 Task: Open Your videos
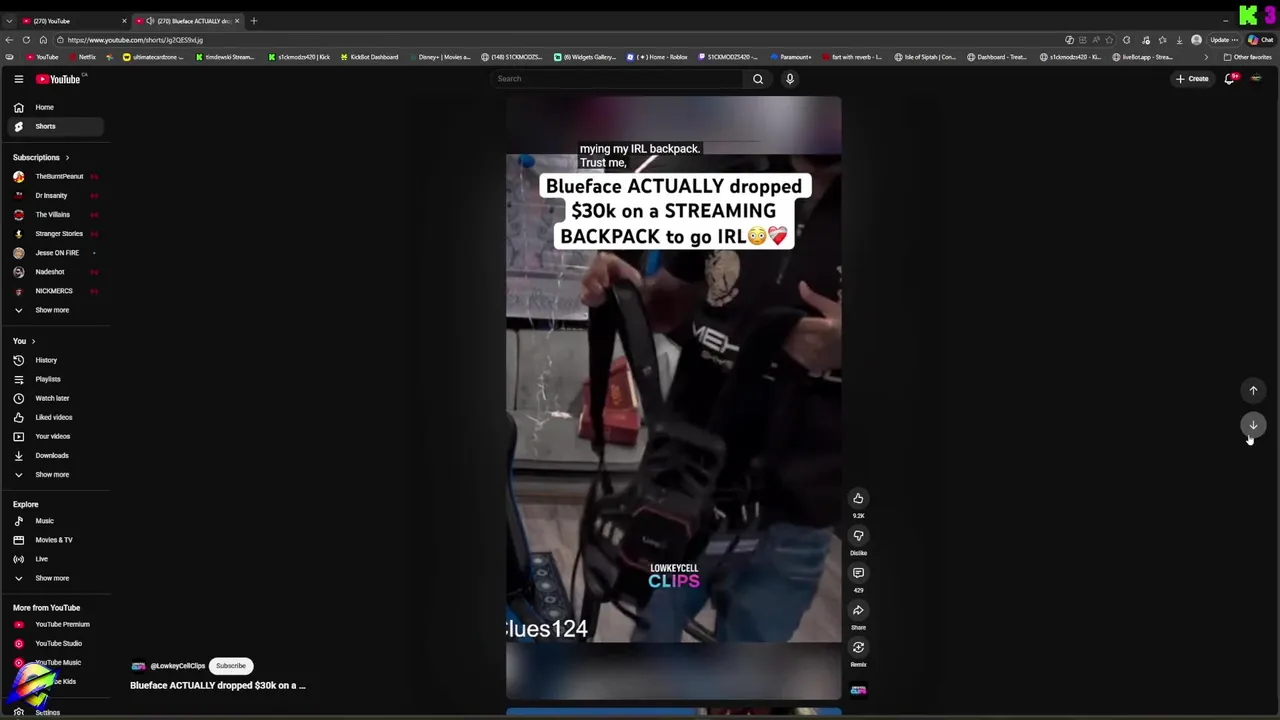coord(57,436)
